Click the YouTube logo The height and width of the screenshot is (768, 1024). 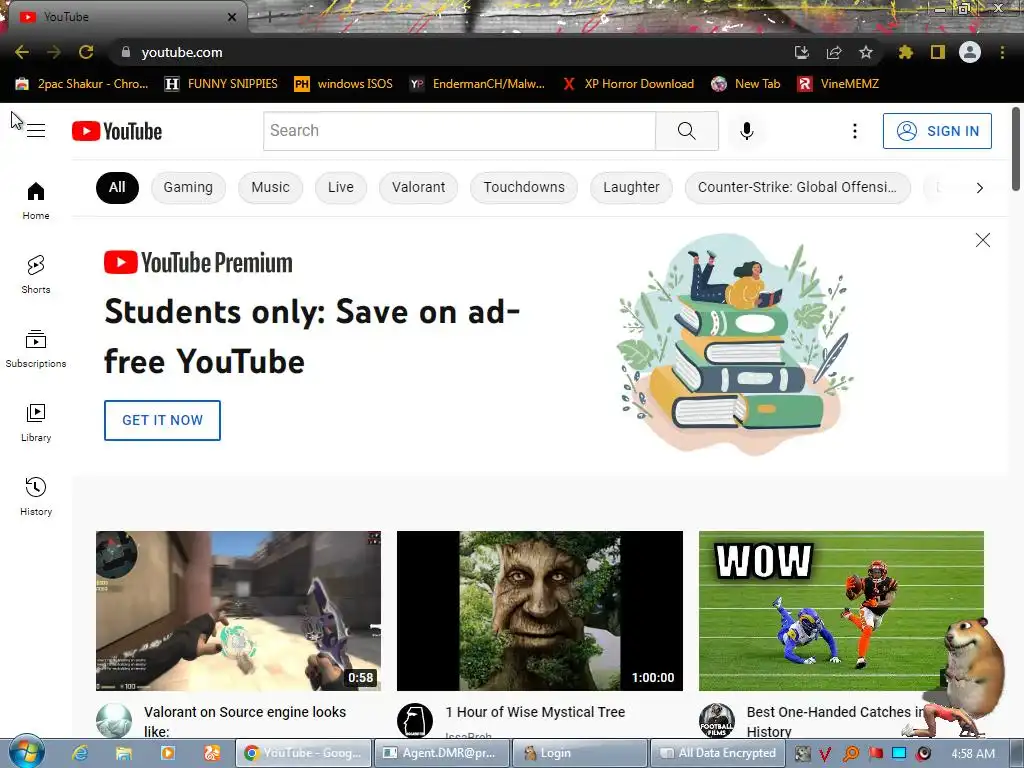117,131
